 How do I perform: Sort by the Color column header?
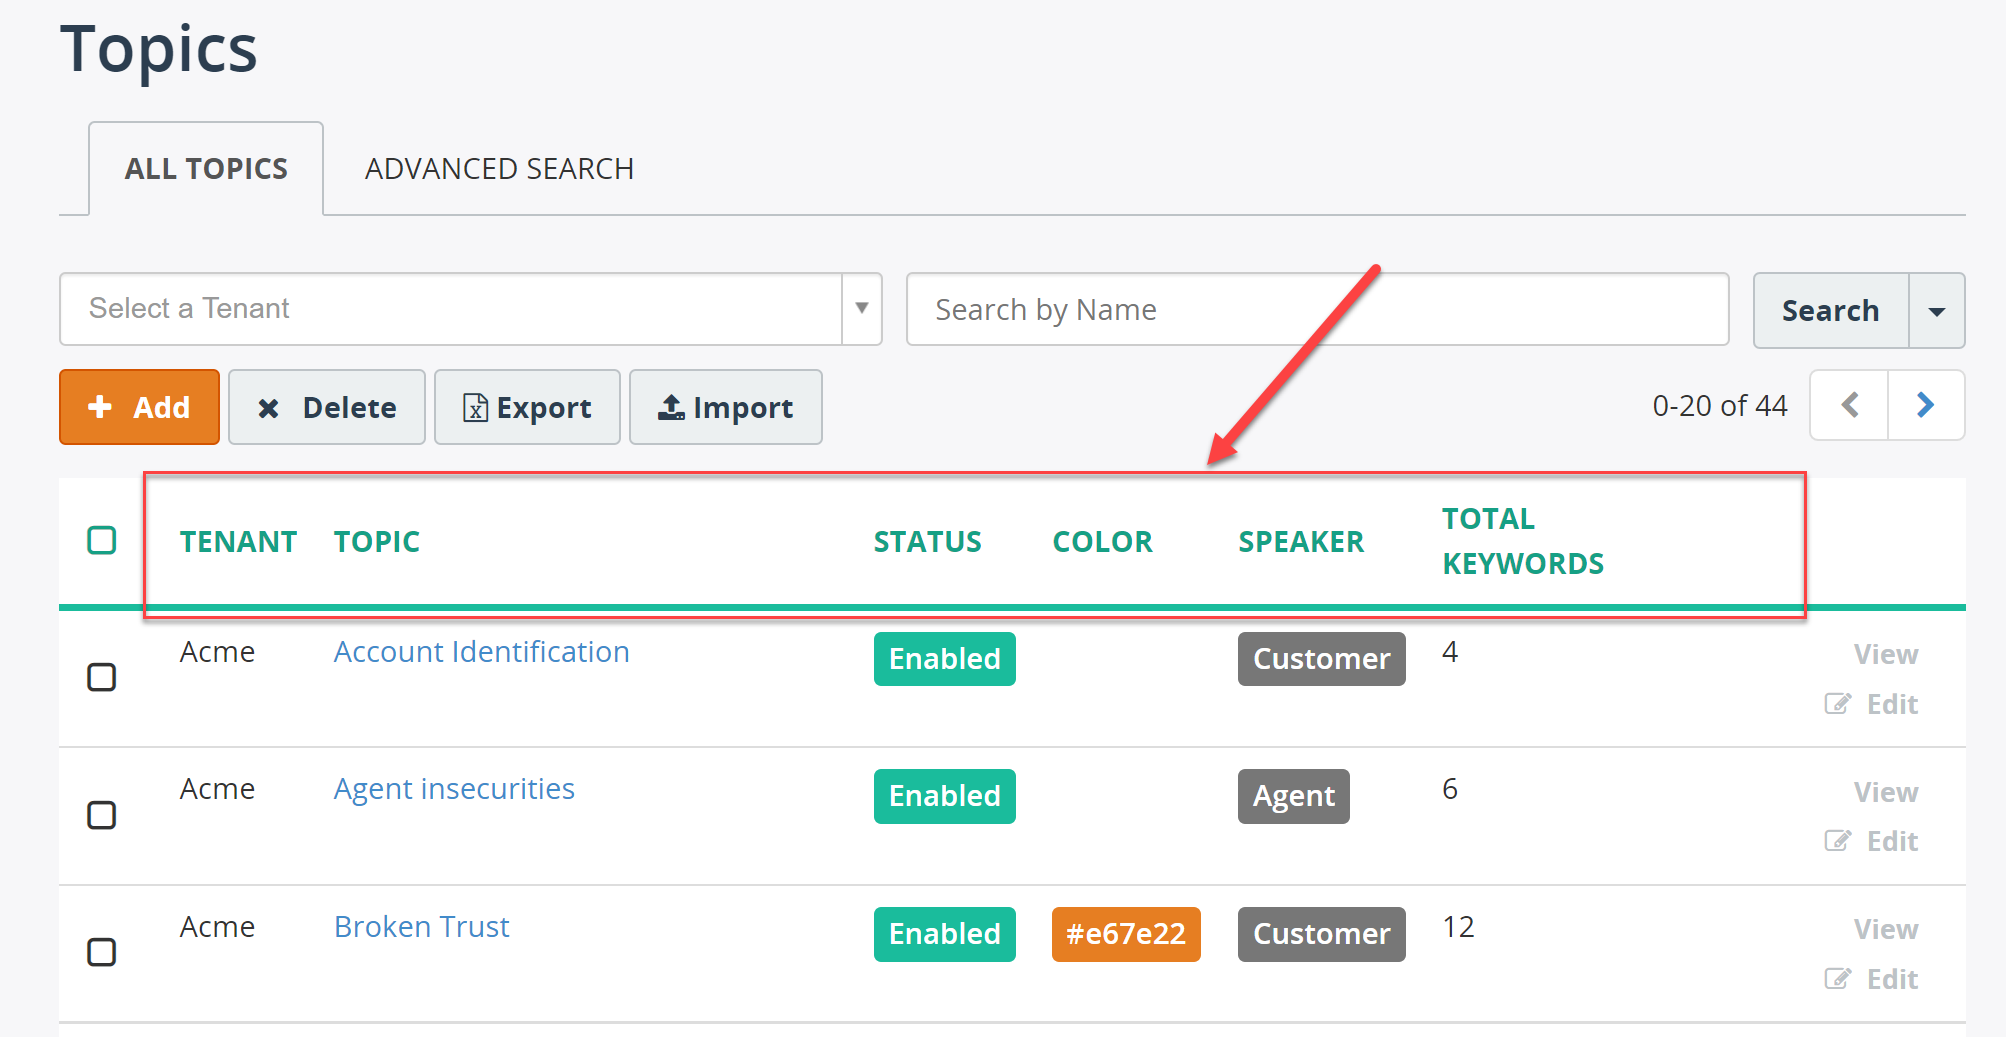pyautogui.click(x=1103, y=541)
